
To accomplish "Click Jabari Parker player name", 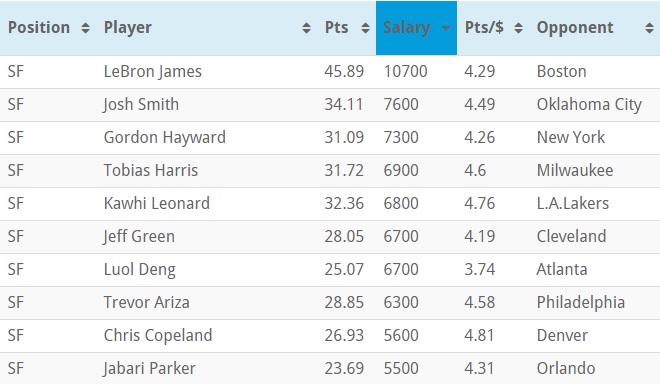I will [x=149, y=368].
